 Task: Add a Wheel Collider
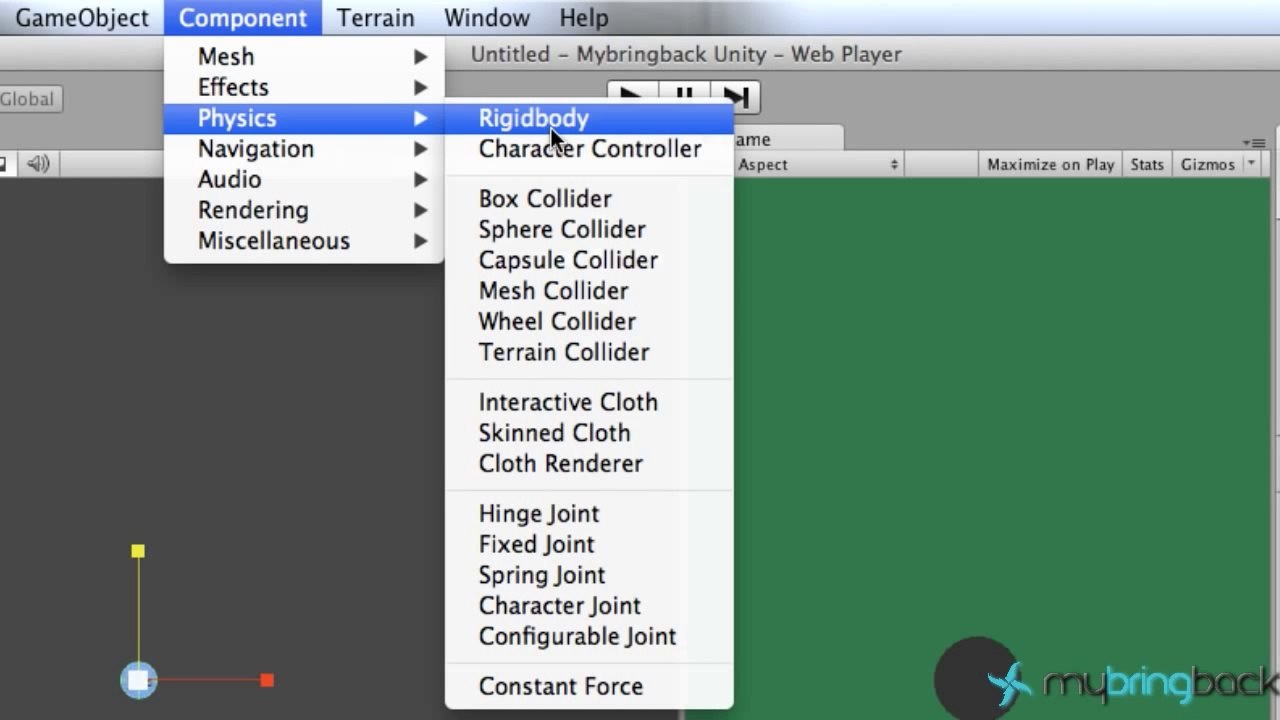pyautogui.click(x=589, y=322)
